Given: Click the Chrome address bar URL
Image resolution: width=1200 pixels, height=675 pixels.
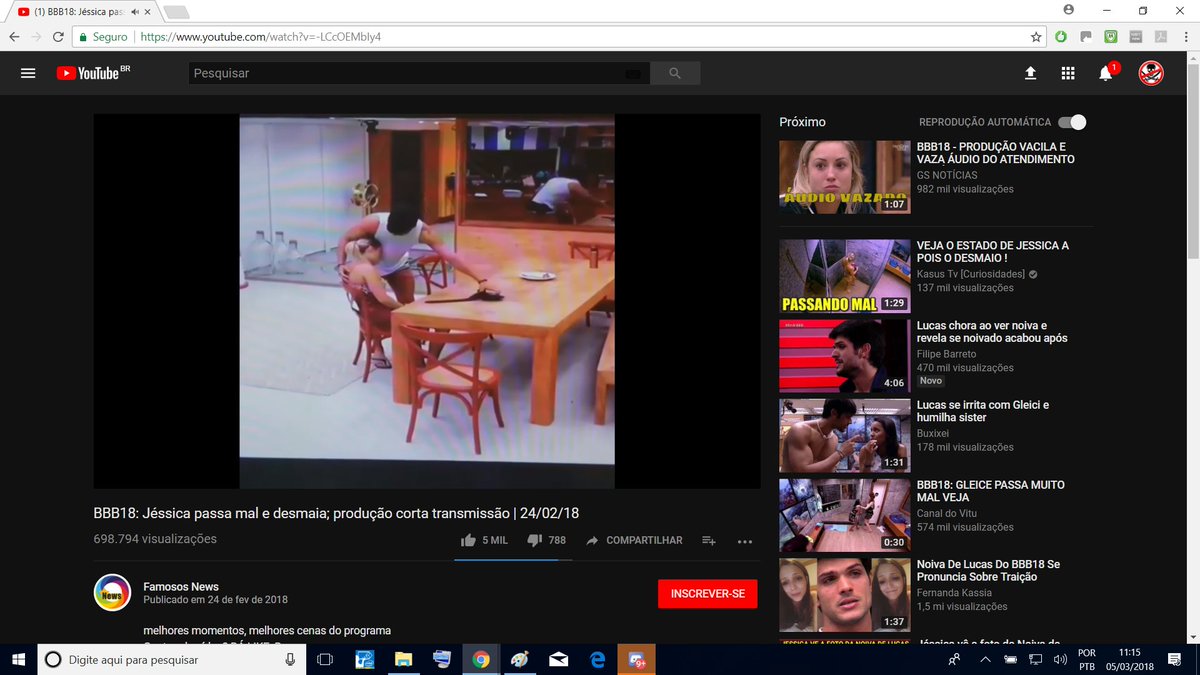Looking at the screenshot, I should 260,36.
